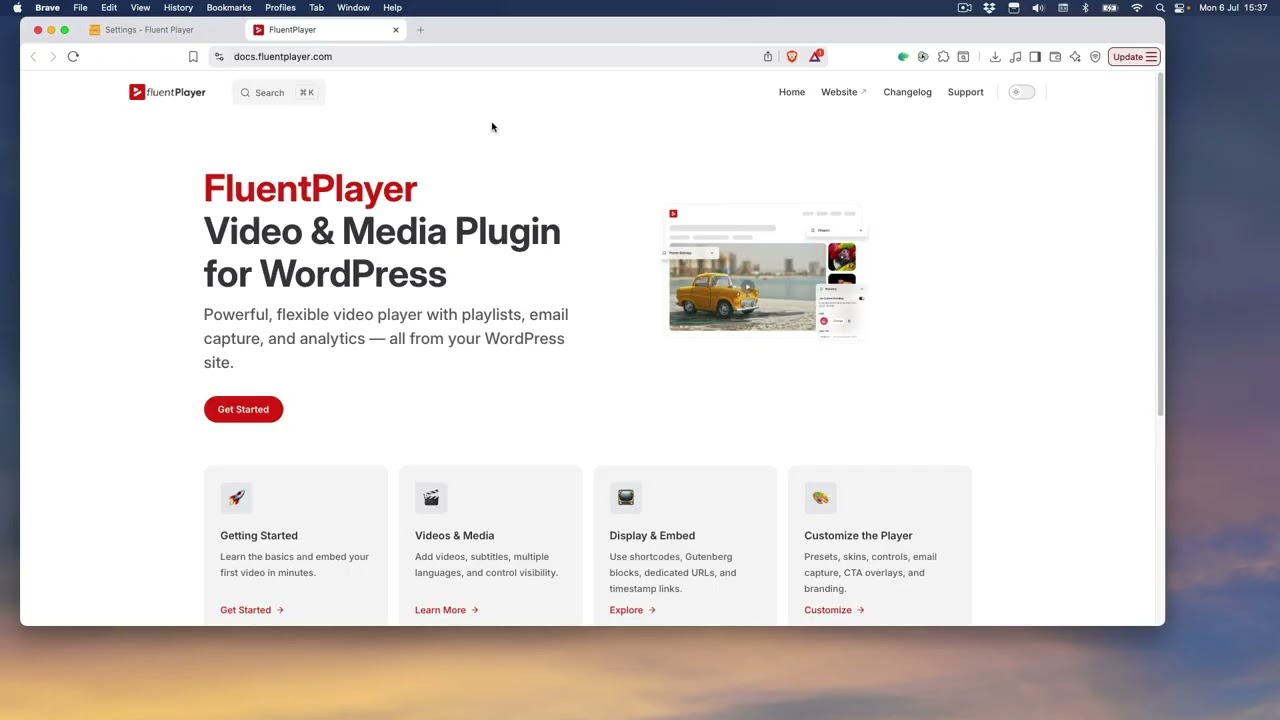Open the Window menu
The width and height of the screenshot is (1280, 720).
(x=353, y=8)
